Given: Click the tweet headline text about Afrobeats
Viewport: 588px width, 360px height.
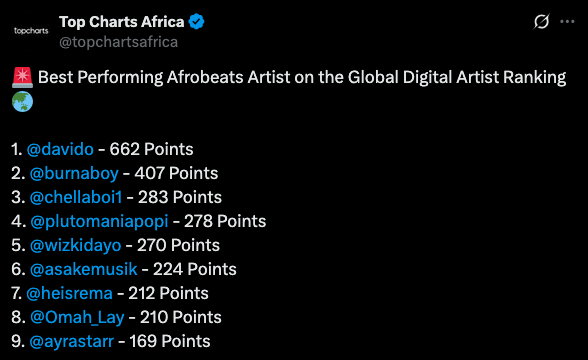Looking at the screenshot, I should tap(302, 77).
